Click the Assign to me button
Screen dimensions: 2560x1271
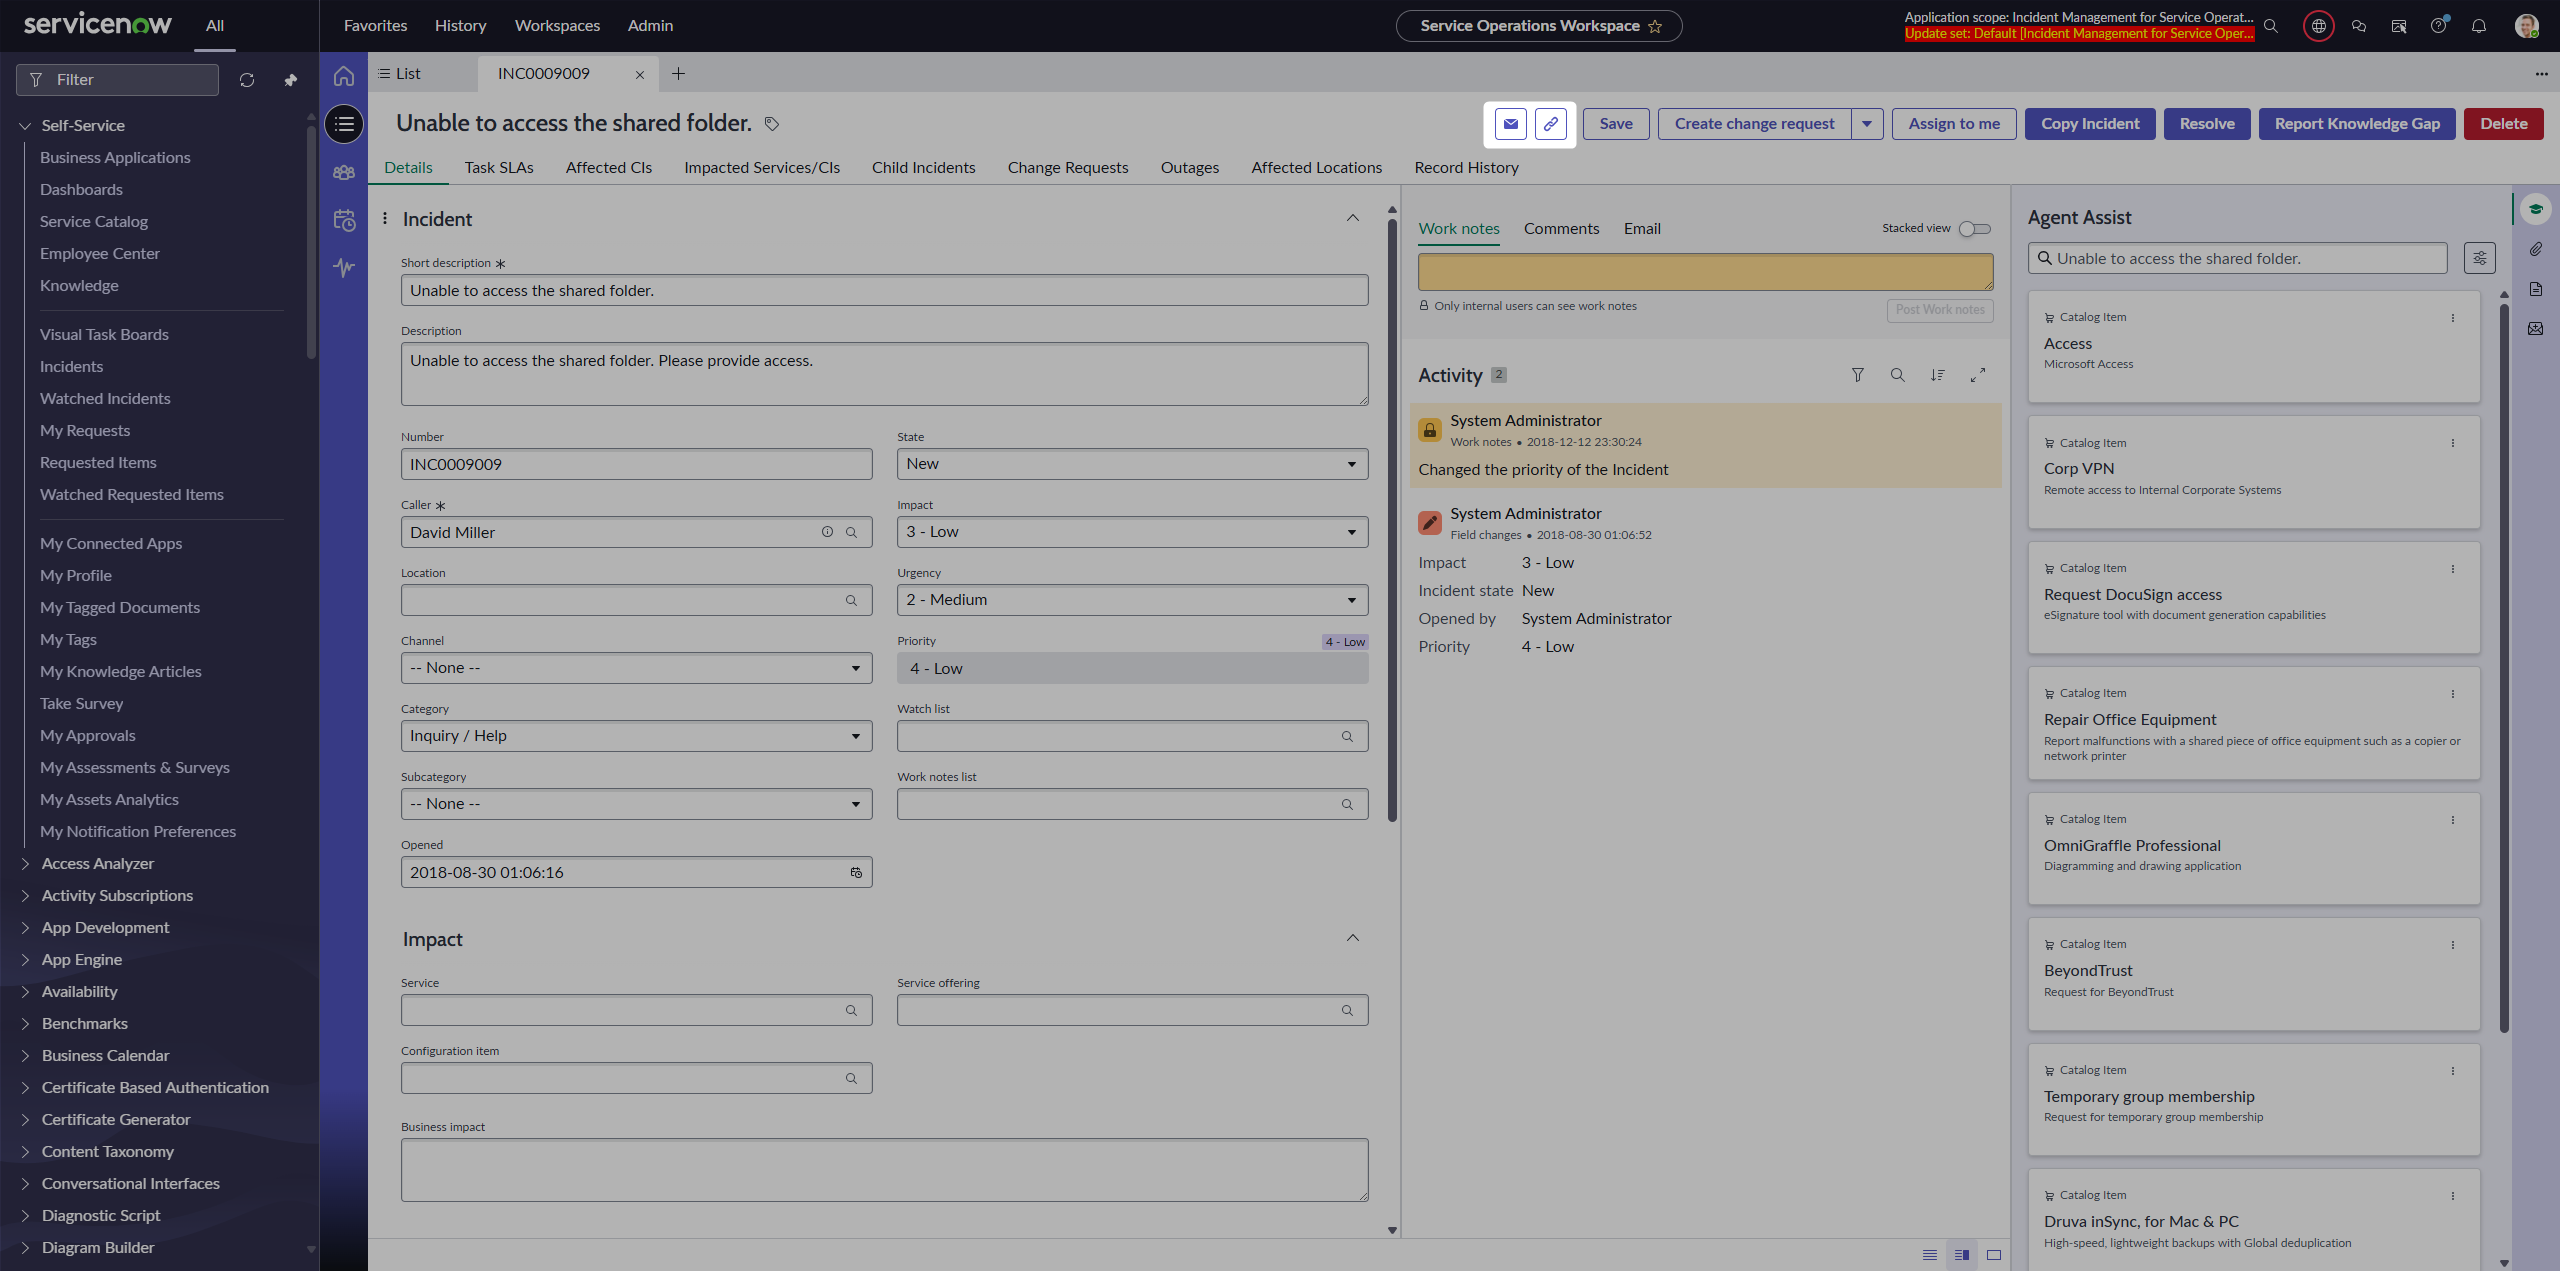coord(1953,124)
